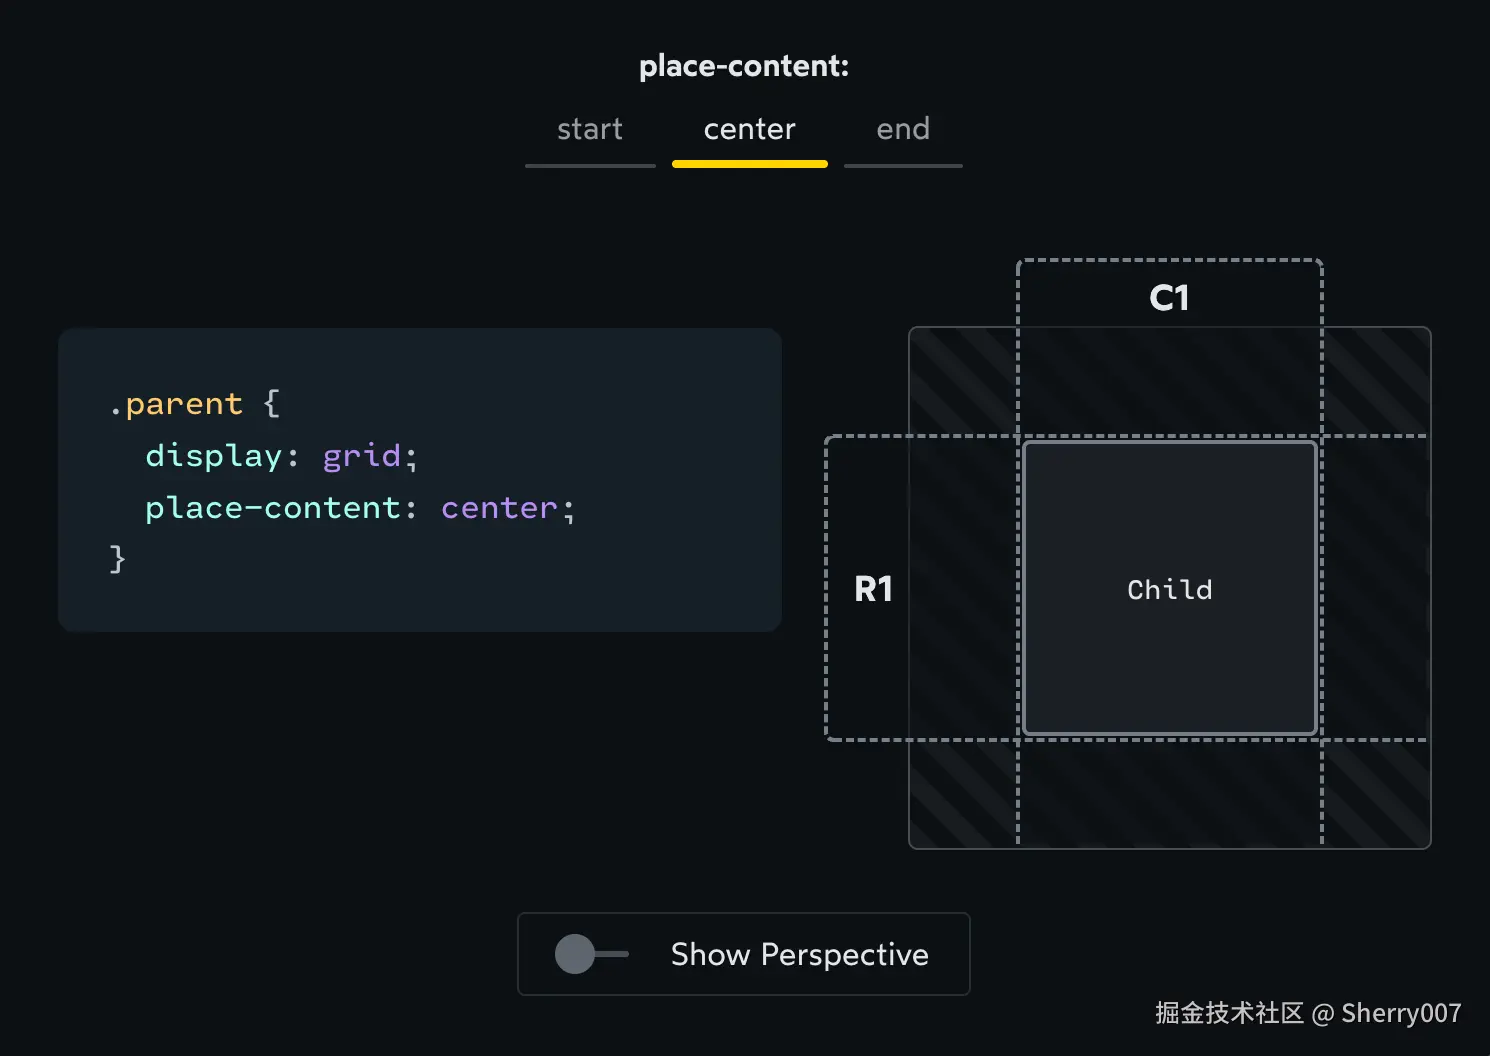Click the "display" property in code
This screenshot has height=1056, width=1490.
pyautogui.click(x=214, y=456)
